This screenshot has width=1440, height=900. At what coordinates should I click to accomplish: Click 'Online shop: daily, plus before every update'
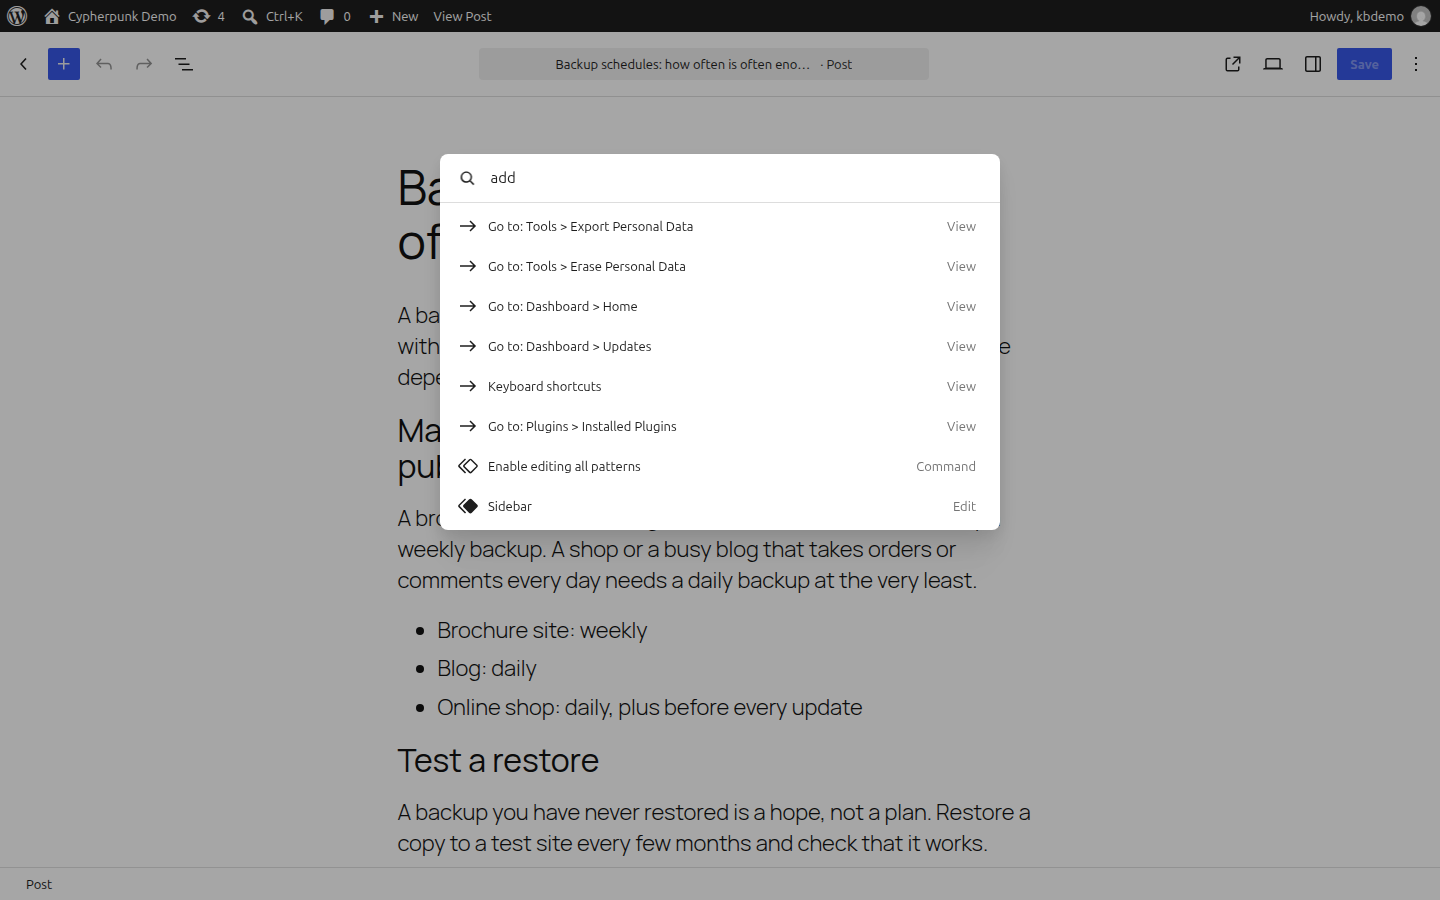[650, 708]
